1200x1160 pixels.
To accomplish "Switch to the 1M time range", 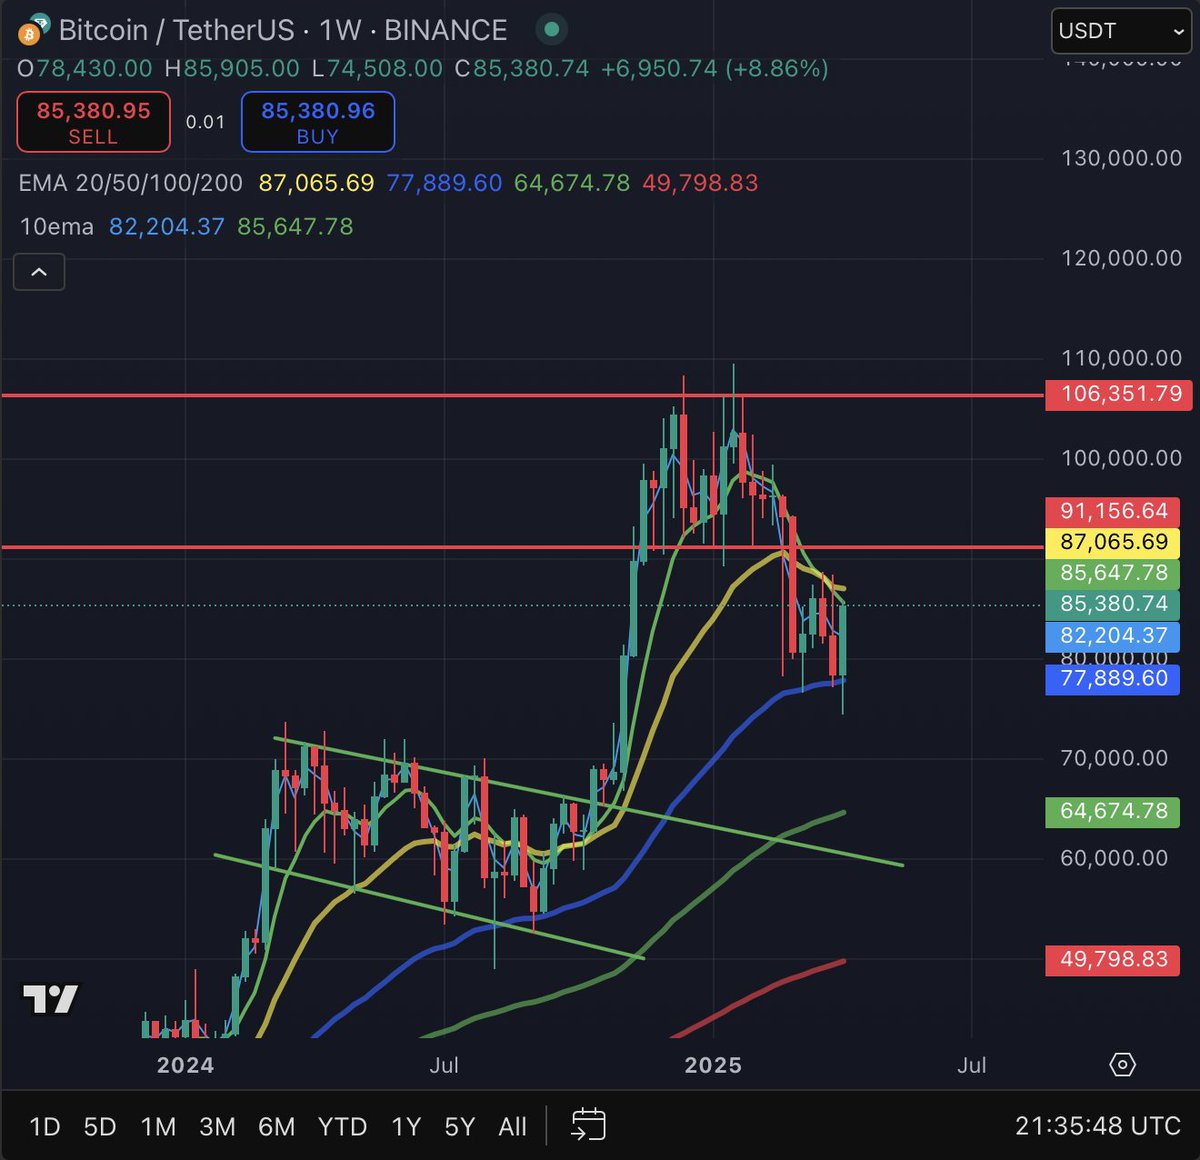I will (x=158, y=1127).
